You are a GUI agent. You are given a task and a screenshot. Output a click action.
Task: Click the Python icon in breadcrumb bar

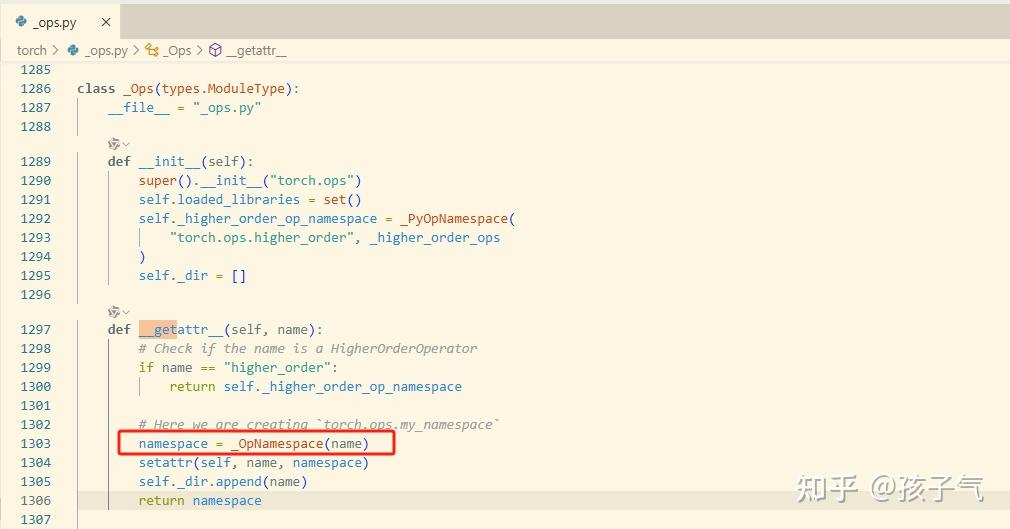point(73,50)
